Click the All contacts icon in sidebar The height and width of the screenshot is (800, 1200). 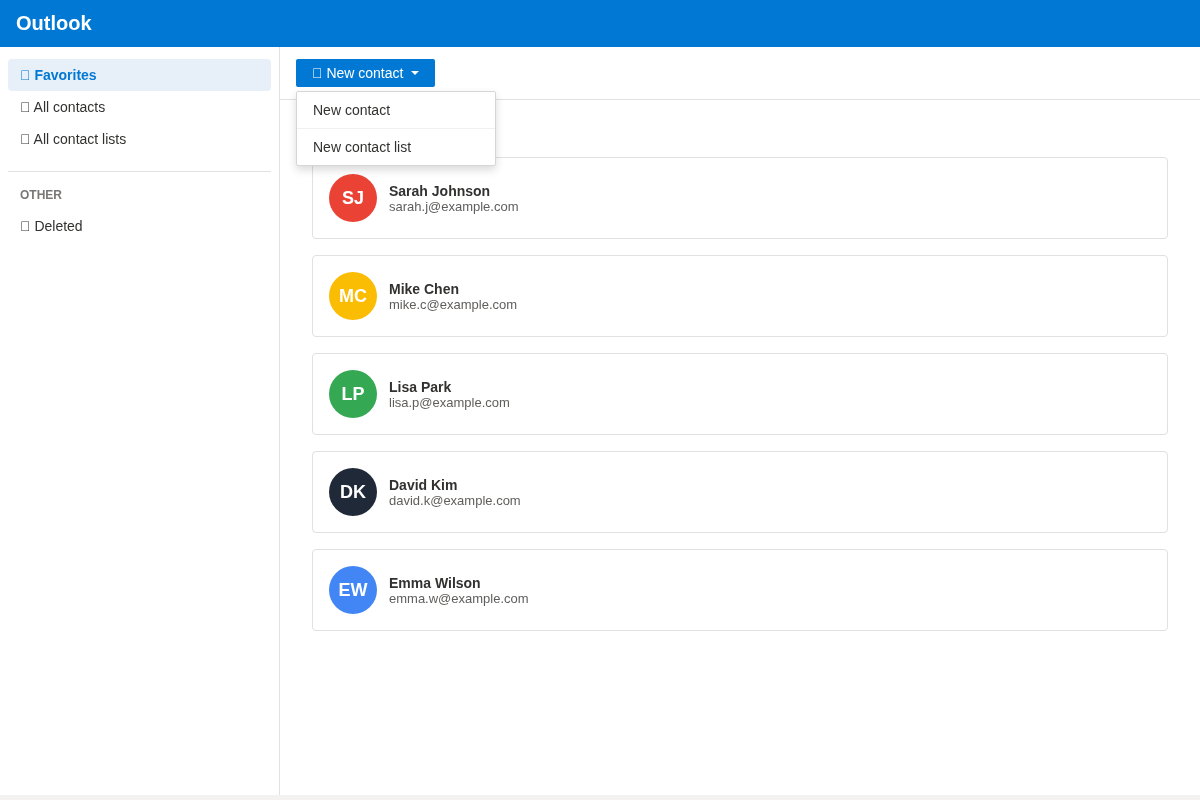[24, 107]
